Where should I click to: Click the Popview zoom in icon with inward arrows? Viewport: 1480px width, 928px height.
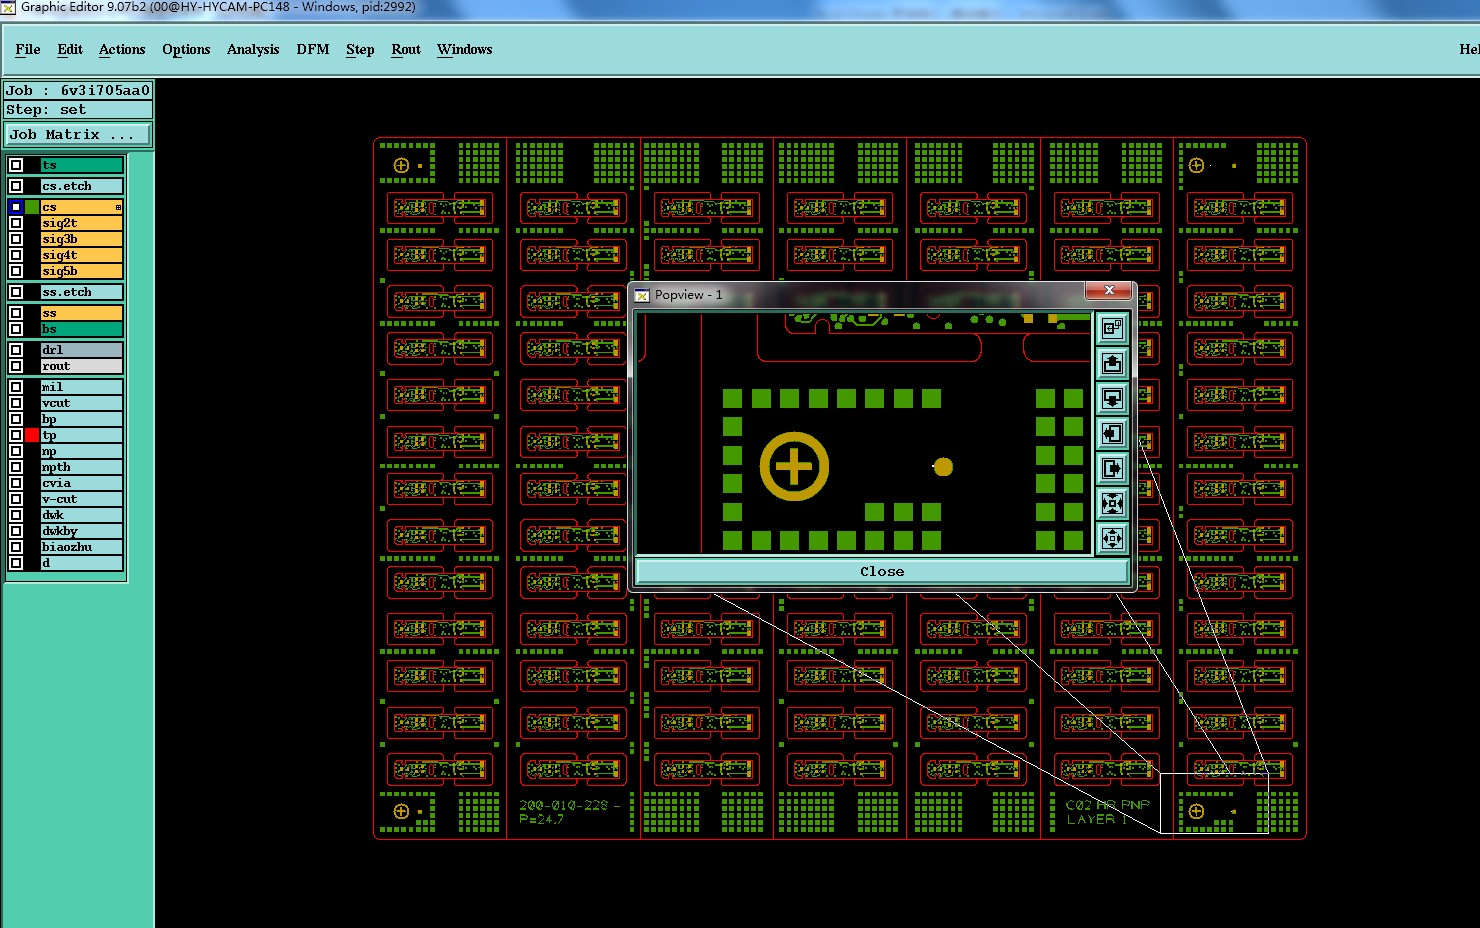[x=1112, y=503]
